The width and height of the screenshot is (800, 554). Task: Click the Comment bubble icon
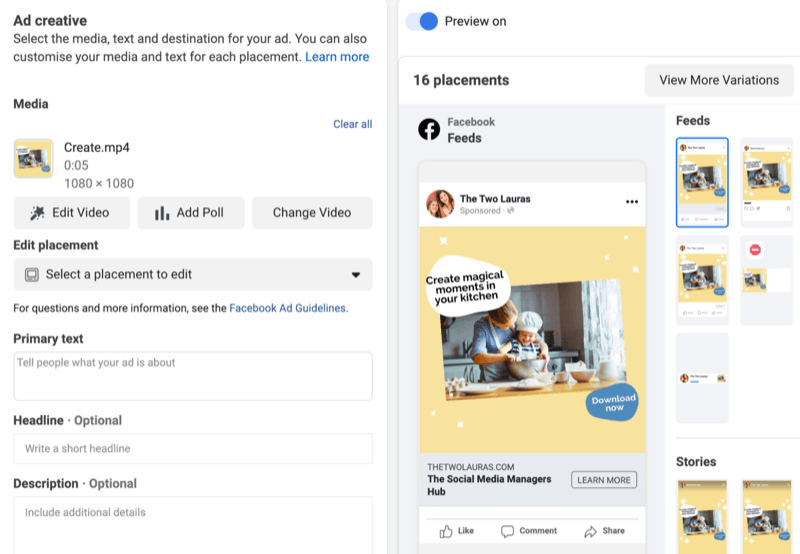[x=507, y=532]
